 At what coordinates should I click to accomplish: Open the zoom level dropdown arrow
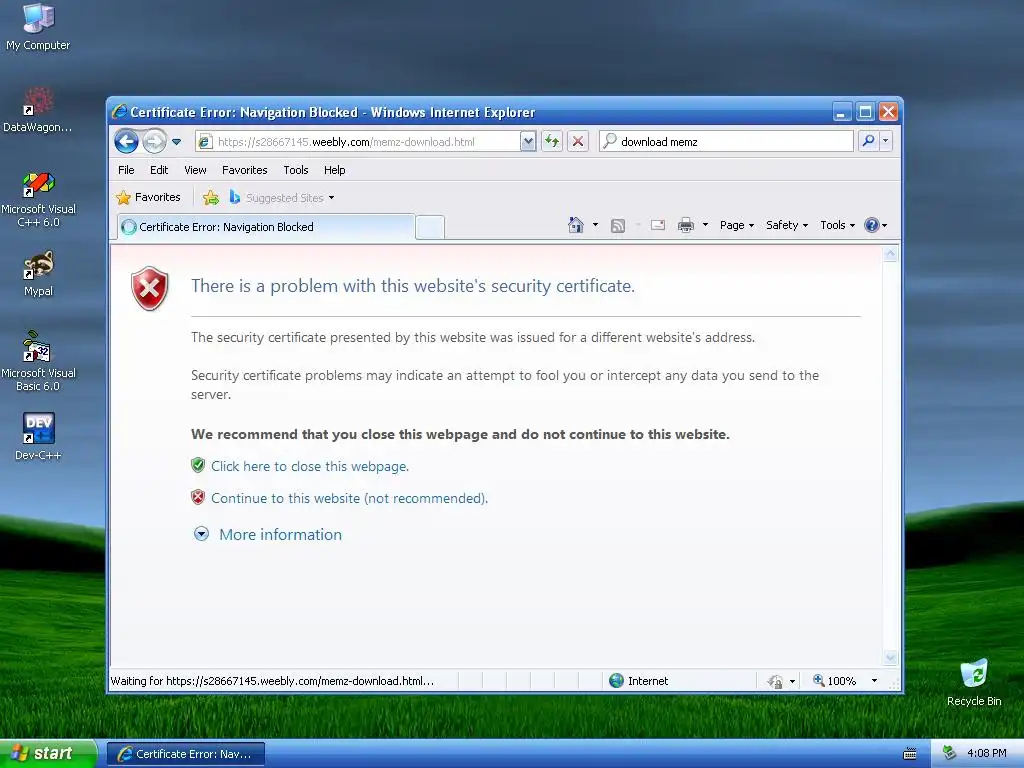(874, 680)
